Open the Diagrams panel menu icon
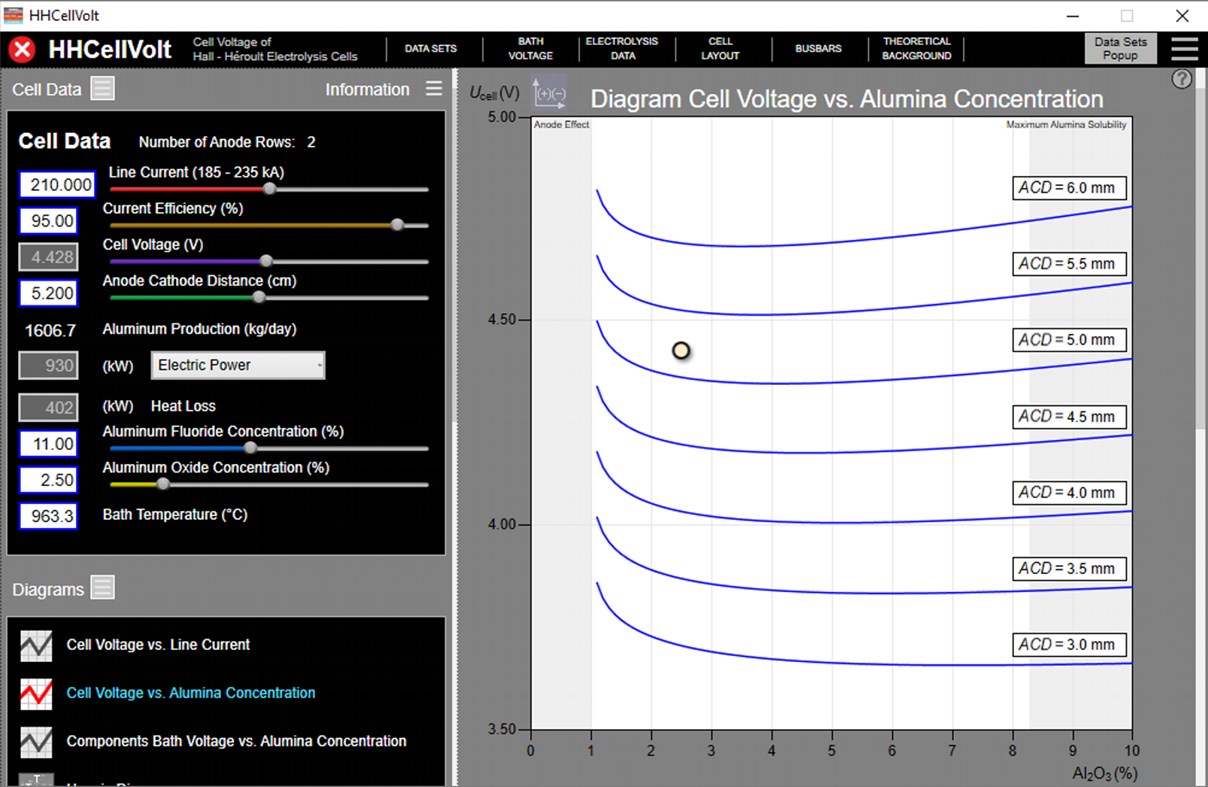Image resolution: width=1208 pixels, height=787 pixels. tap(102, 588)
